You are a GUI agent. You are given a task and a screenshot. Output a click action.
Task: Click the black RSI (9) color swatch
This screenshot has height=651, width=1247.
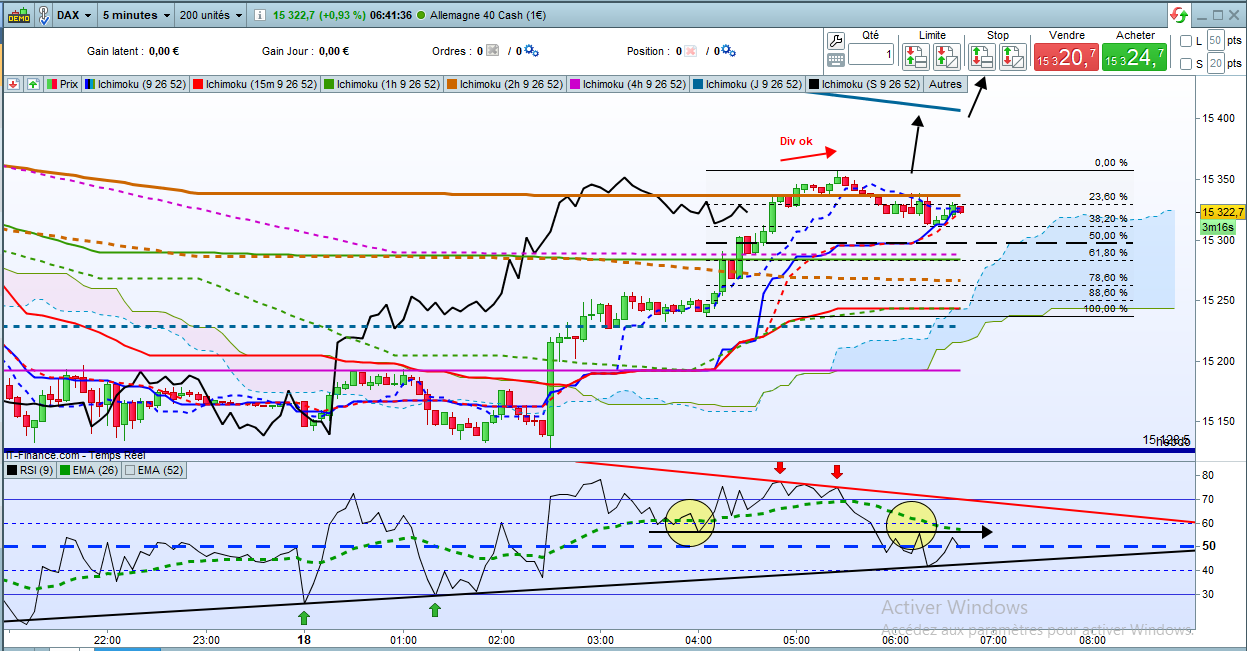[x=12, y=469]
